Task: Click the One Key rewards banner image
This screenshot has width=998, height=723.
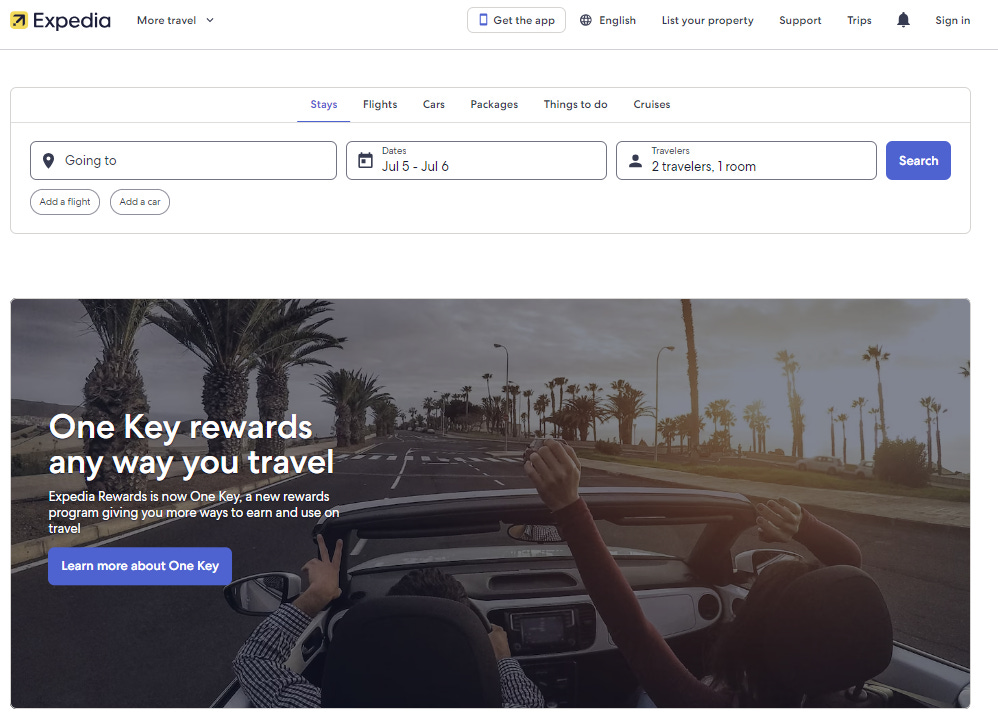Action: pos(490,503)
